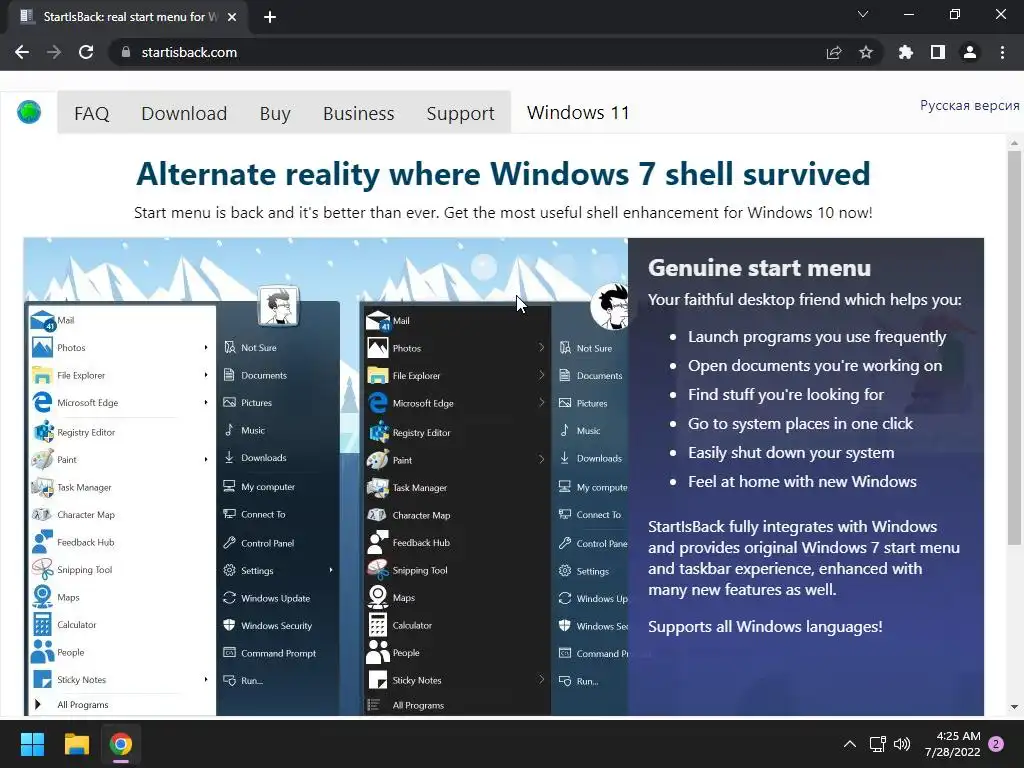Show hidden system tray icons
Image resolution: width=1024 pixels, height=768 pixels.
[850, 744]
